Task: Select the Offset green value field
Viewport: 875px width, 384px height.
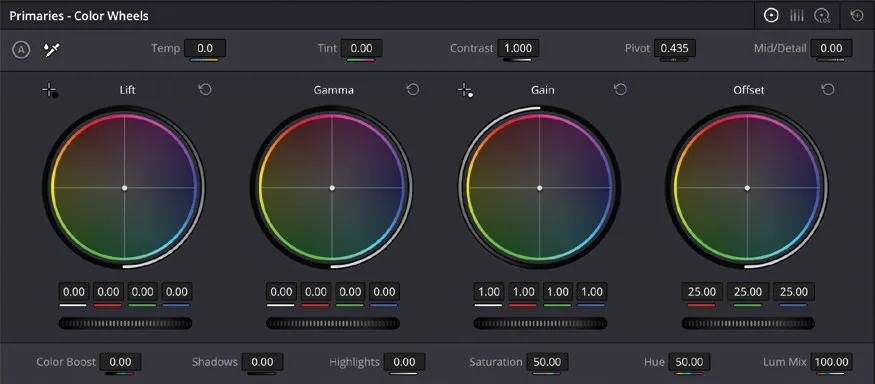Action: coord(748,291)
